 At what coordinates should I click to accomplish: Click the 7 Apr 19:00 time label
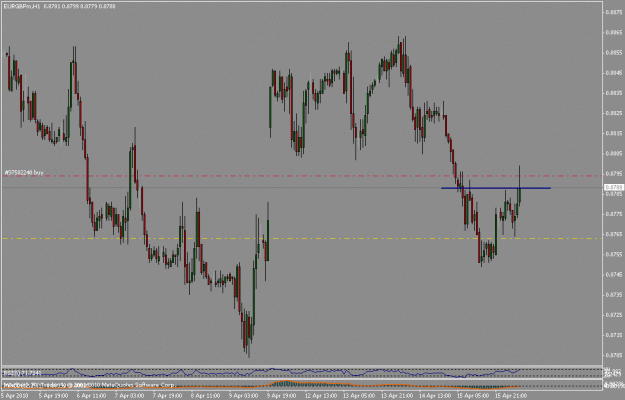coord(168,396)
